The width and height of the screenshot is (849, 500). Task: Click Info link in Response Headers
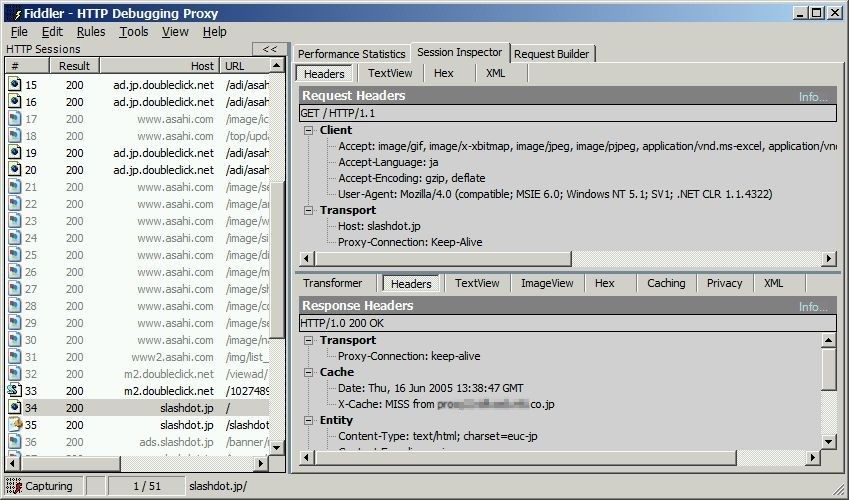[x=813, y=307]
